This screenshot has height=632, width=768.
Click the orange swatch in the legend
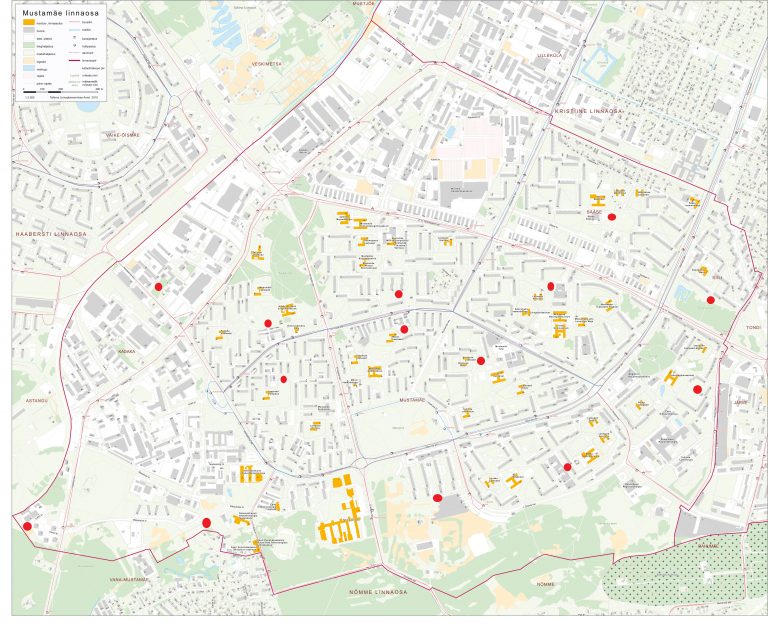[x=28, y=20]
